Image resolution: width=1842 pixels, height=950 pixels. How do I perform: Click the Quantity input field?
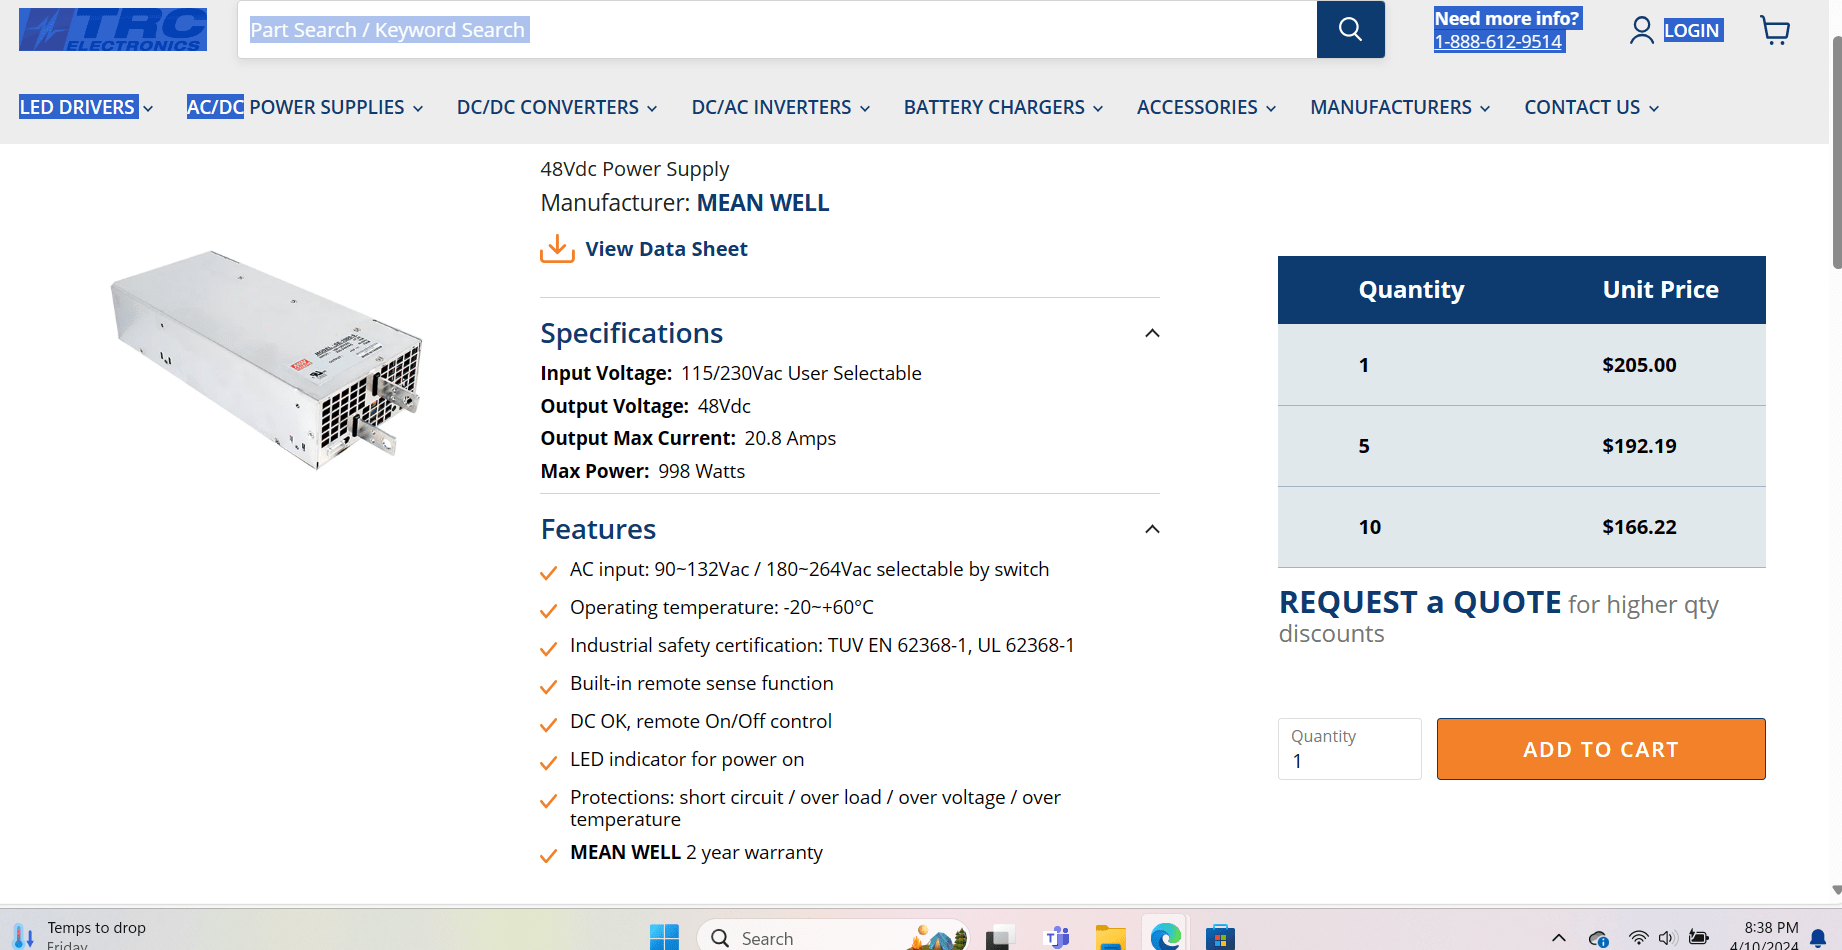[1349, 749]
